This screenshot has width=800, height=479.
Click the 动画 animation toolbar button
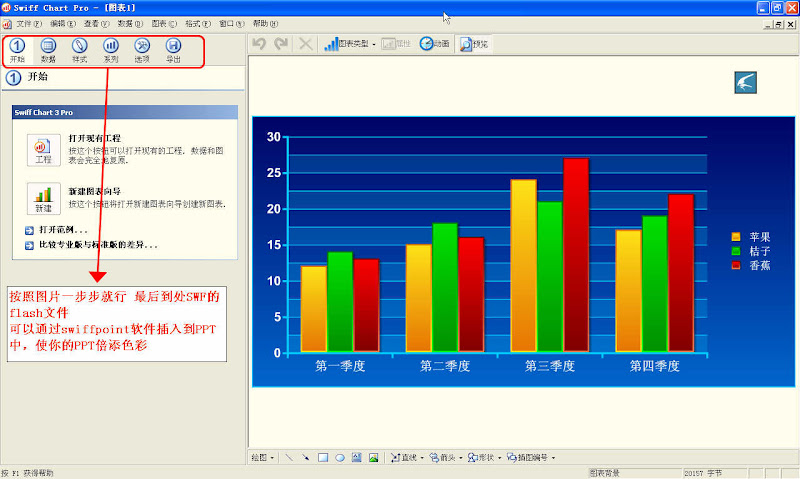pyautogui.click(x=435, y=44)
